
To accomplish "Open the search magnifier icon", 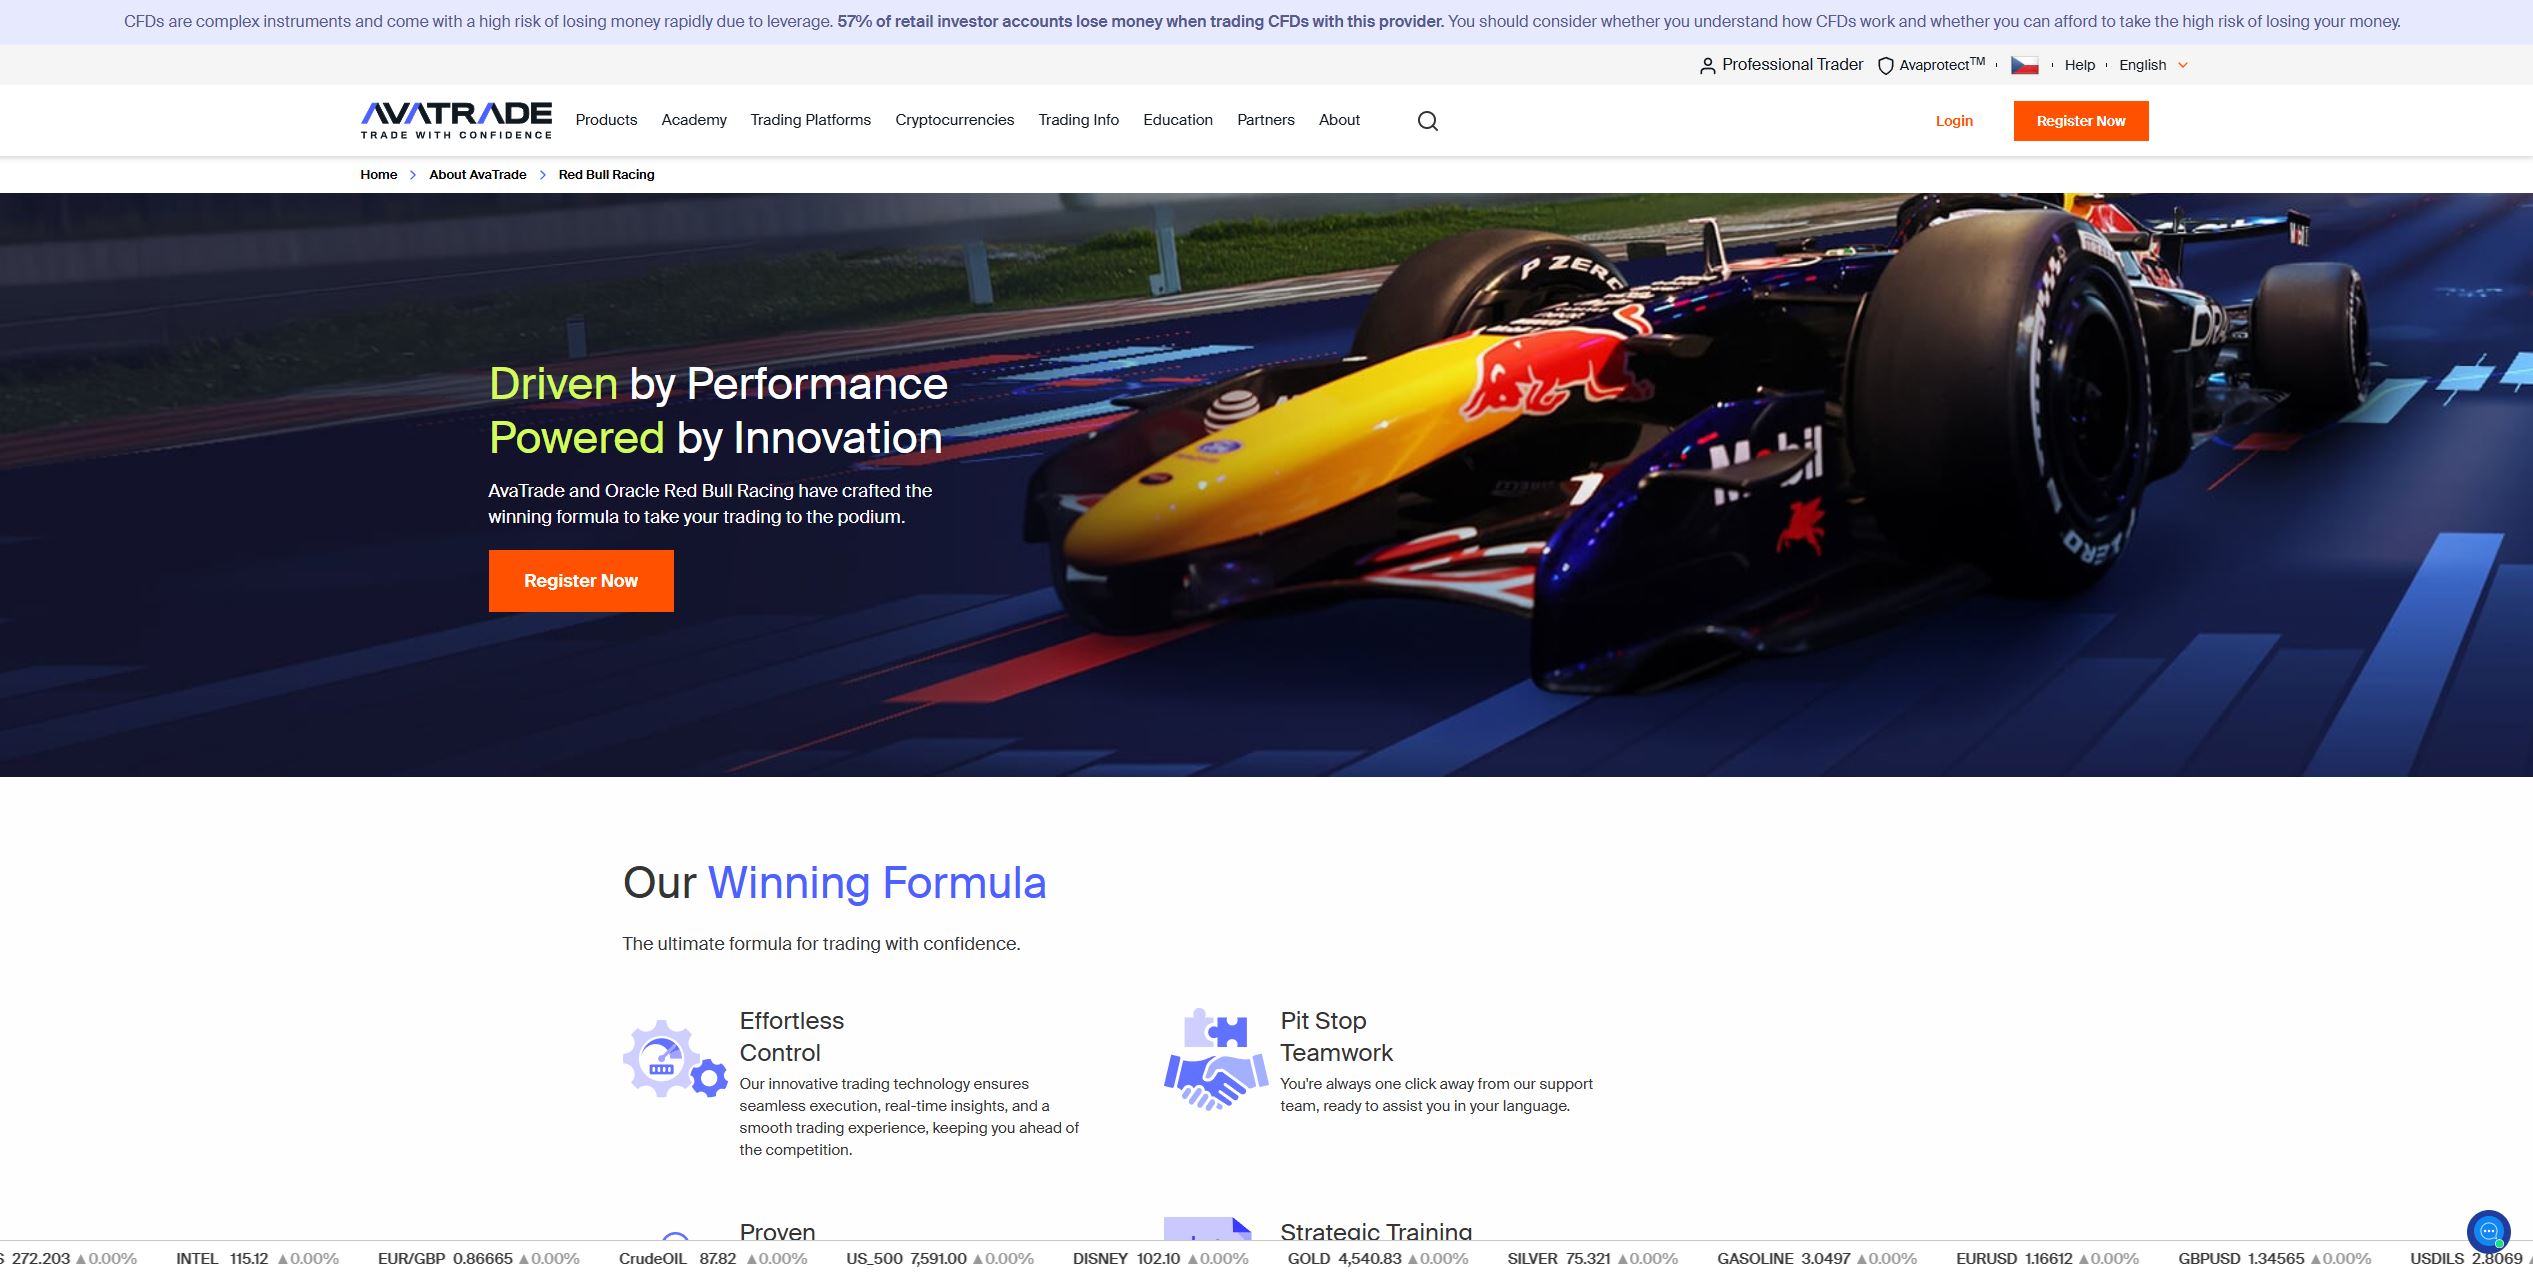I will pyautogui.click(x=1428, y=121).
